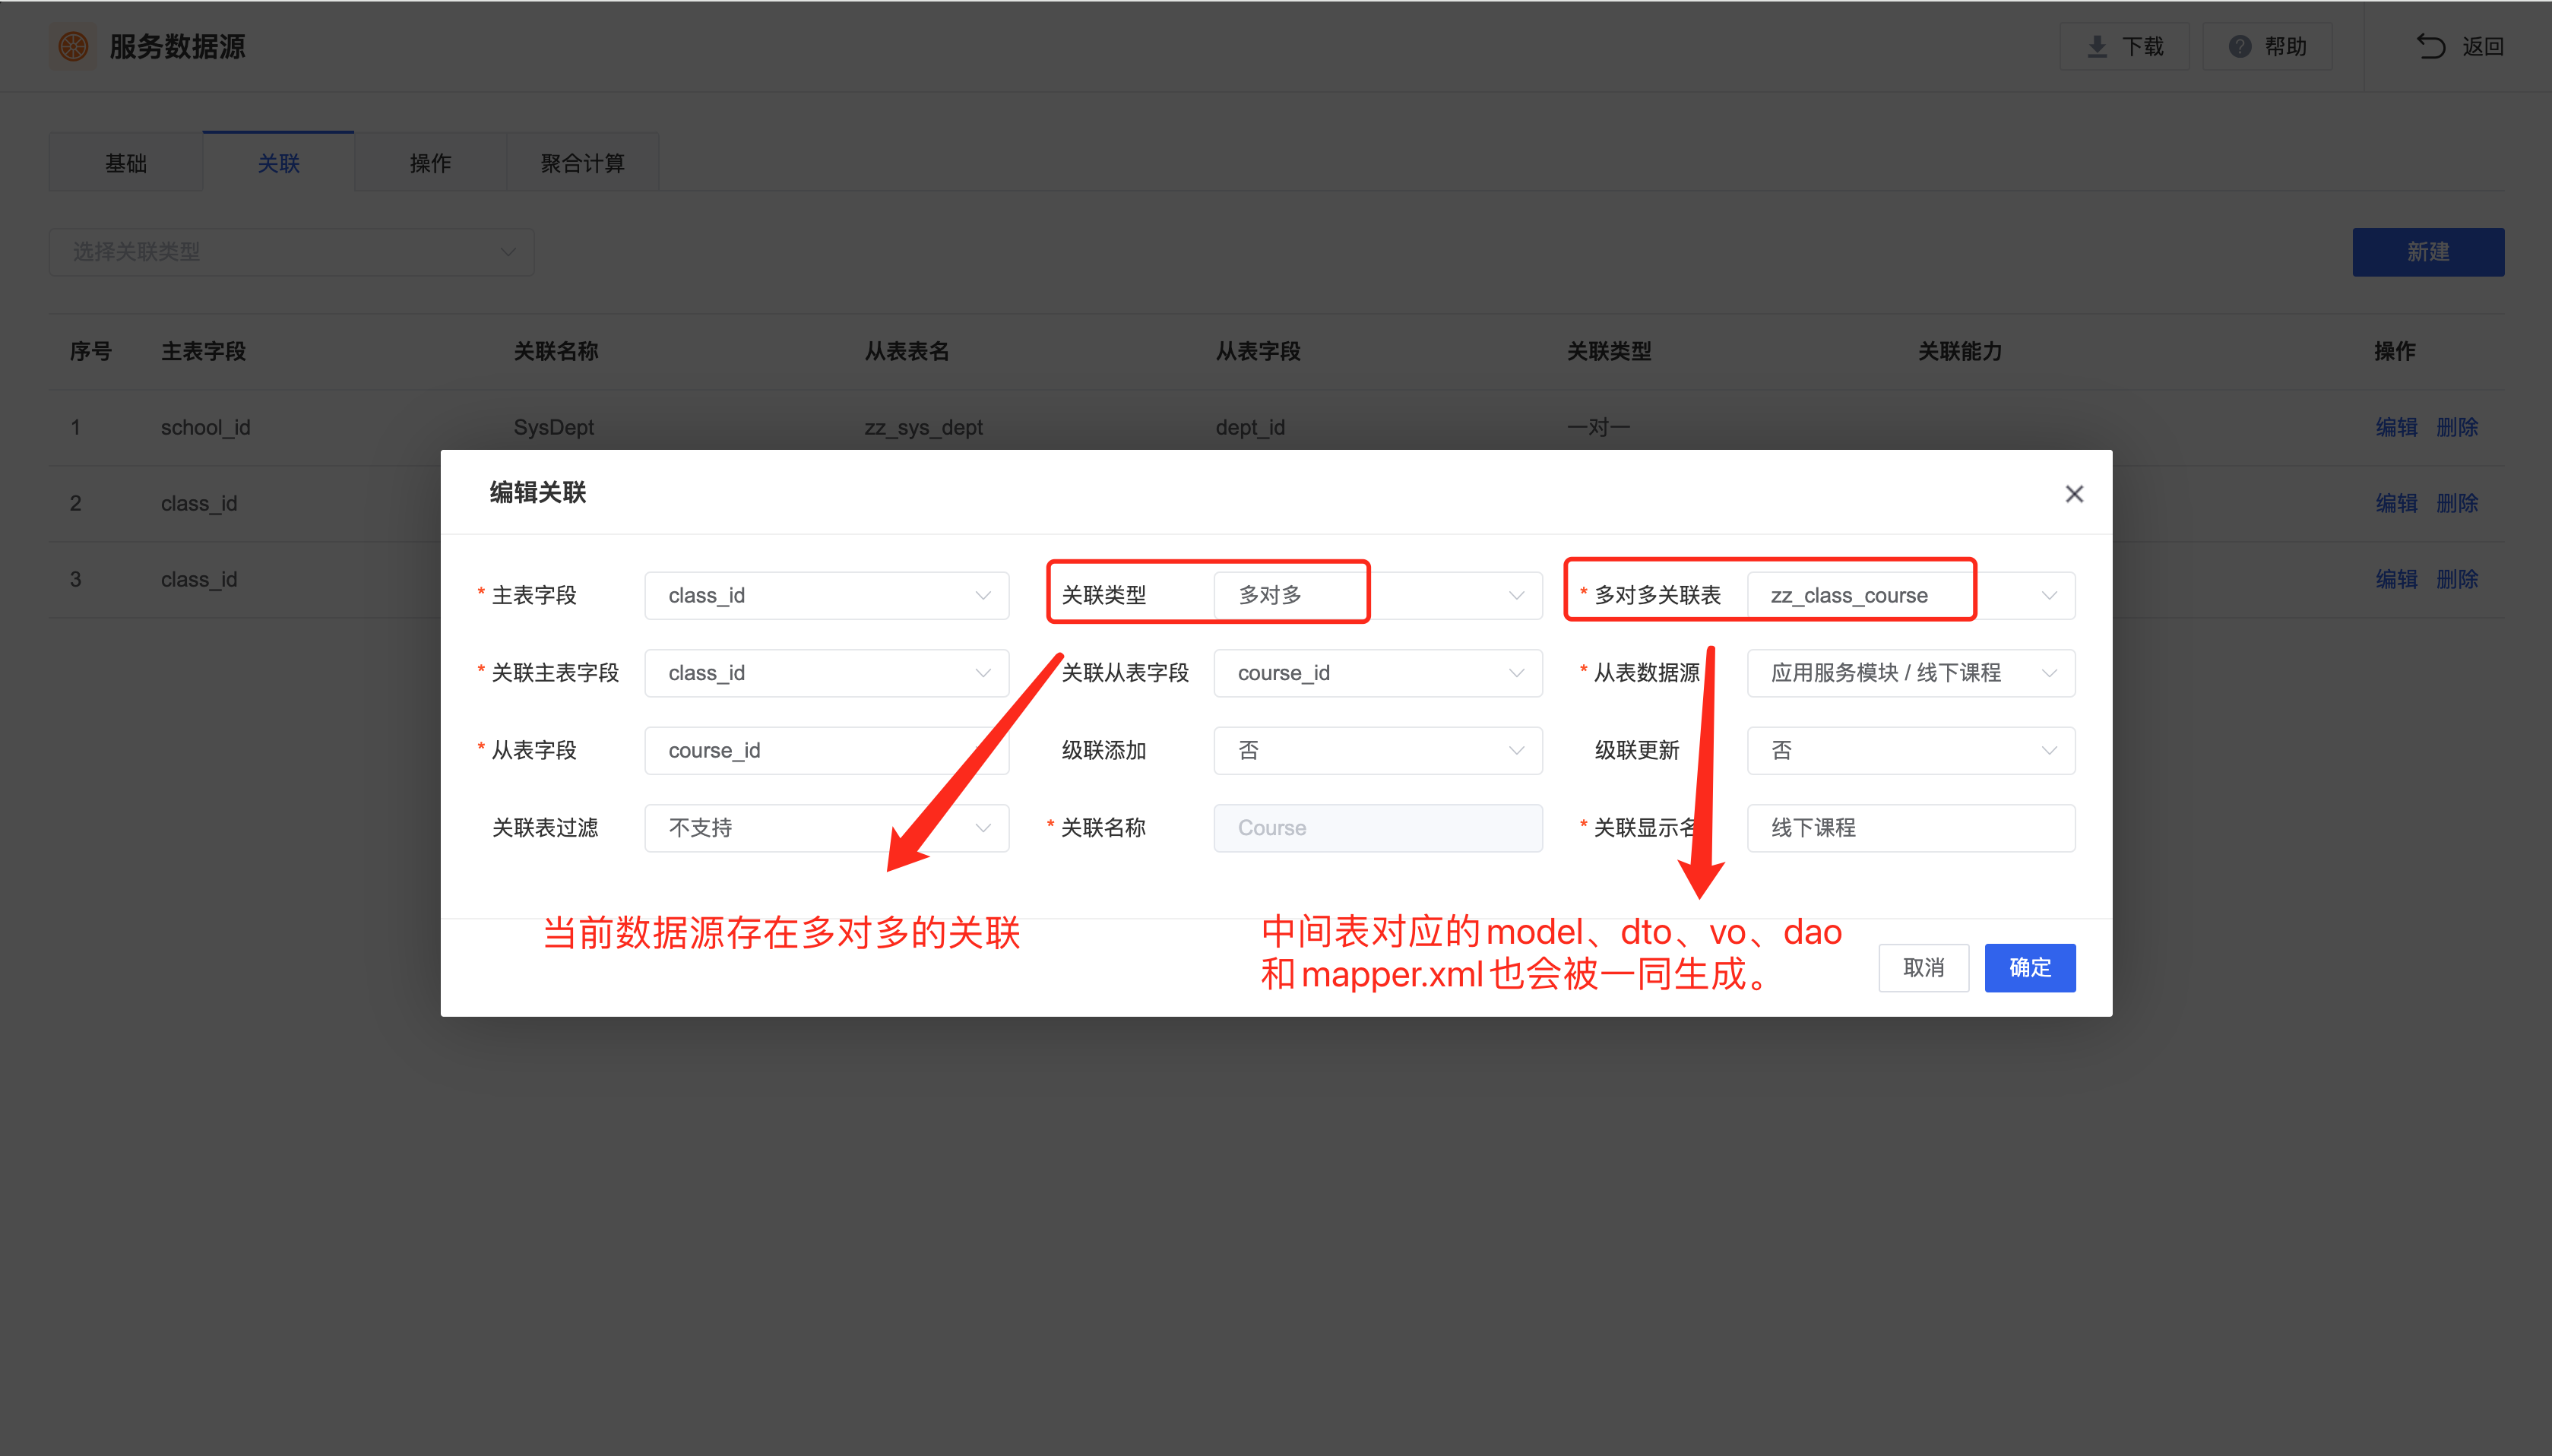This screenshot has height=1456, width=2552.
Task: Click the class_id cell in row 2
Action: [x=199, y=503]
